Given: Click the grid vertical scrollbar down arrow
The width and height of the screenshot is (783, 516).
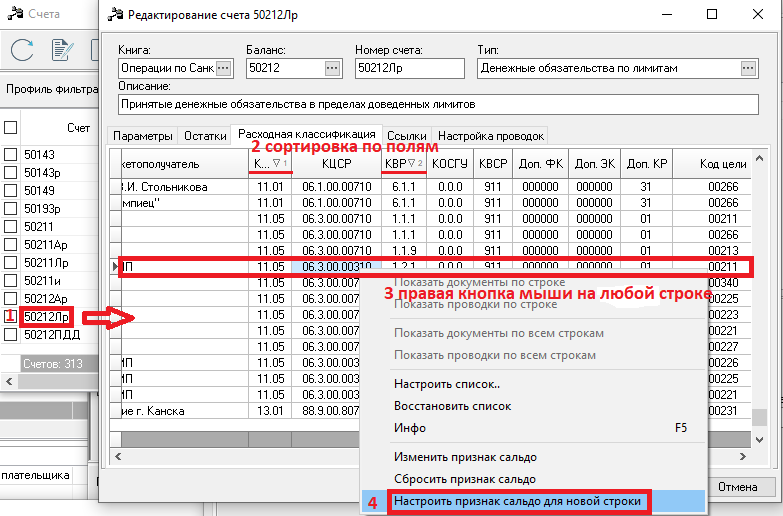Looking at the screenshot, I should pyautogui.click(x=760, y=440).
